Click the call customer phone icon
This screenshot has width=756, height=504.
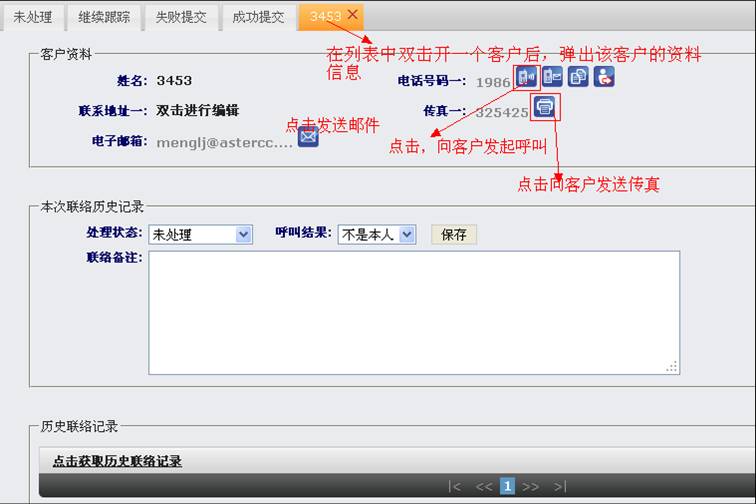point(527,77)
